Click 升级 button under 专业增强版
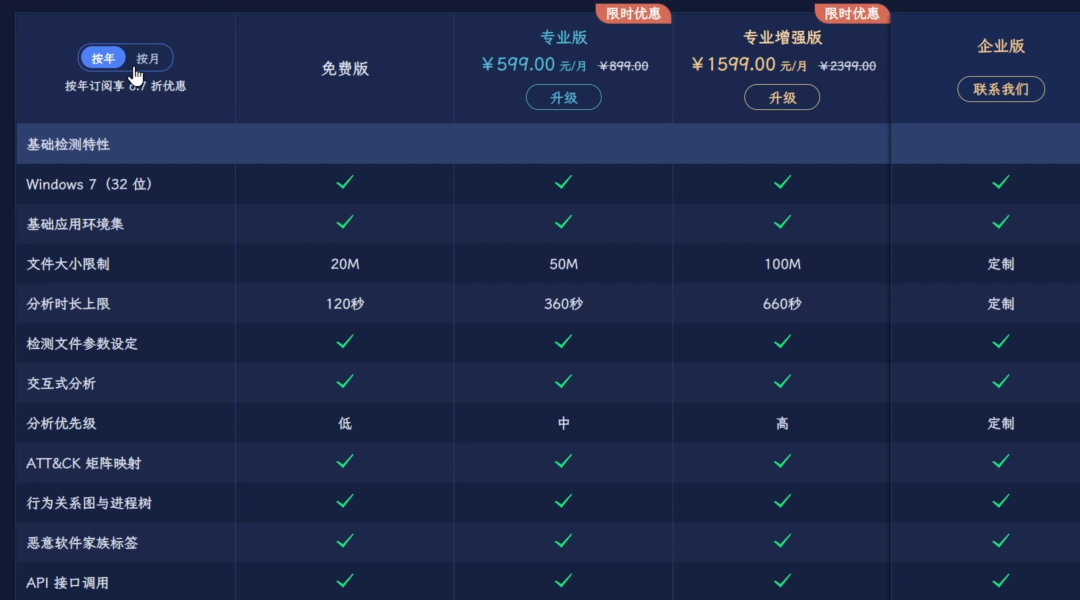Image resolution: width=1080 pixels, height=600 pixels. (782, 97)
